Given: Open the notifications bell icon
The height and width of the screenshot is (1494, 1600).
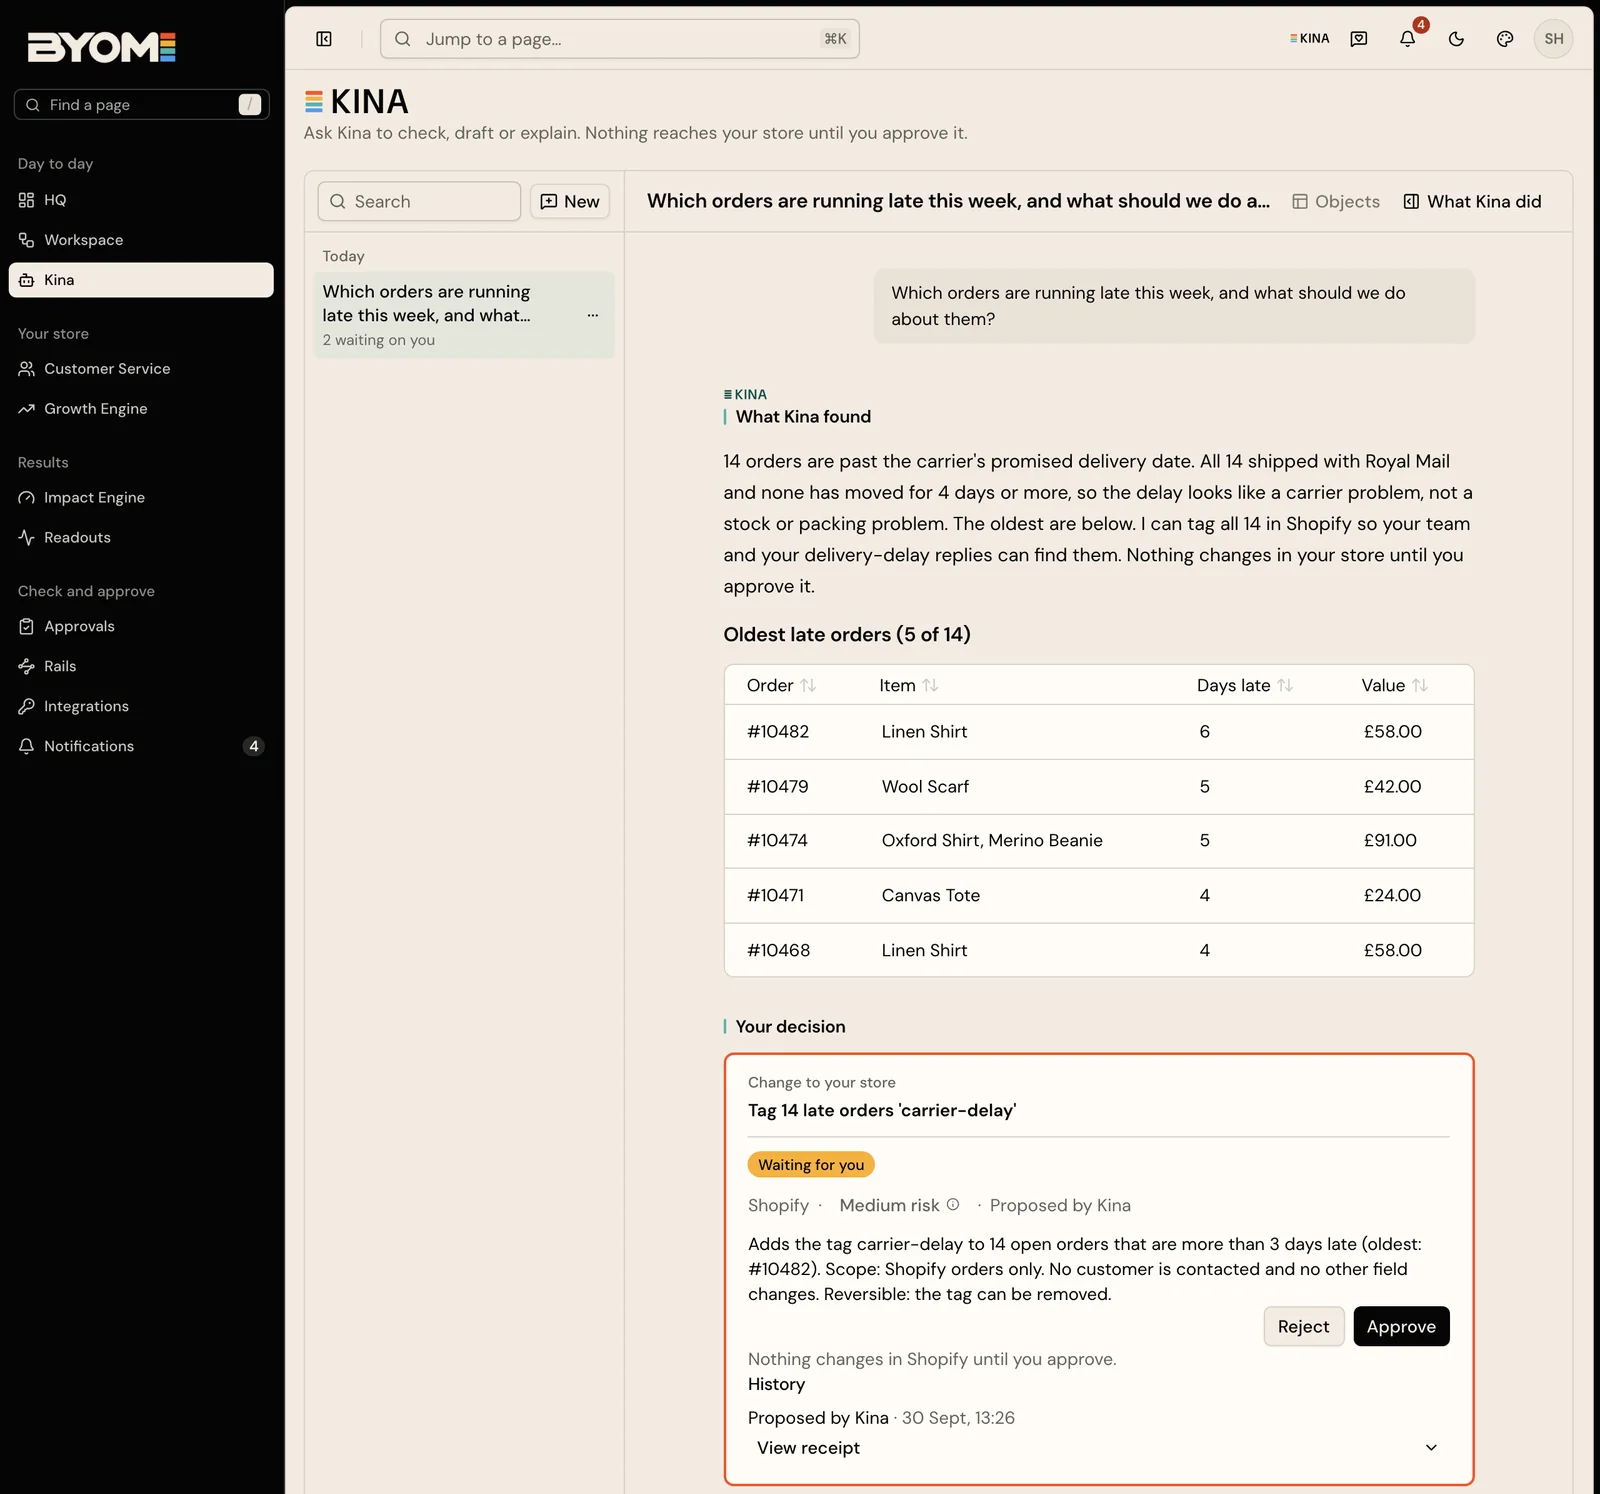Looking at the screenshot, I should 1407,39.
